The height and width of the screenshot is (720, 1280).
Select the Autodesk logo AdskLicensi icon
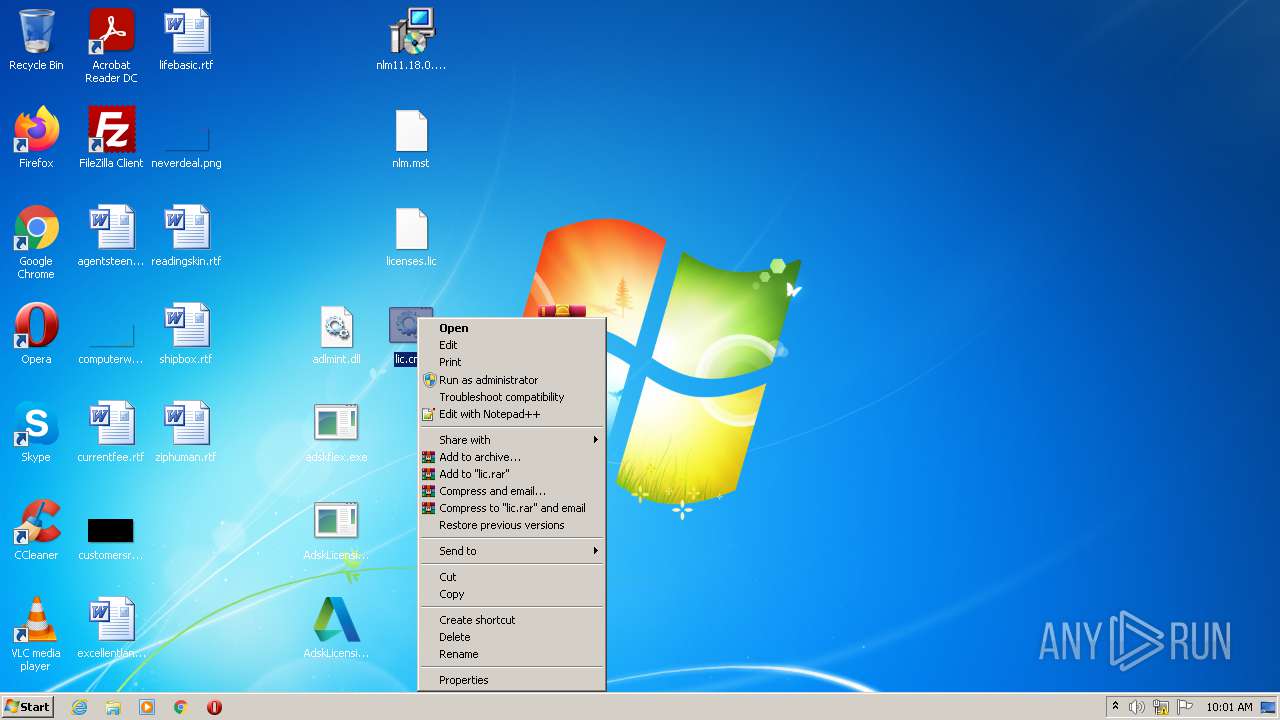[x=336, y=628]
